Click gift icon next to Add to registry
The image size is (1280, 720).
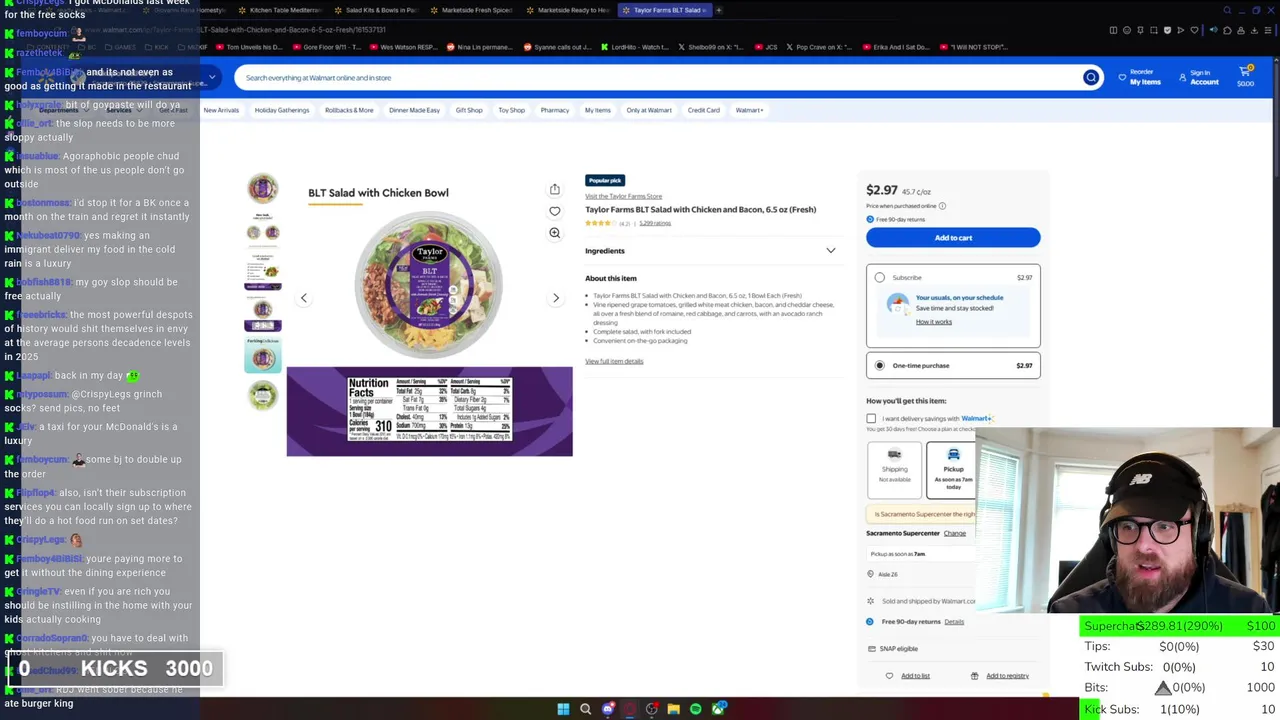point(975,676)
